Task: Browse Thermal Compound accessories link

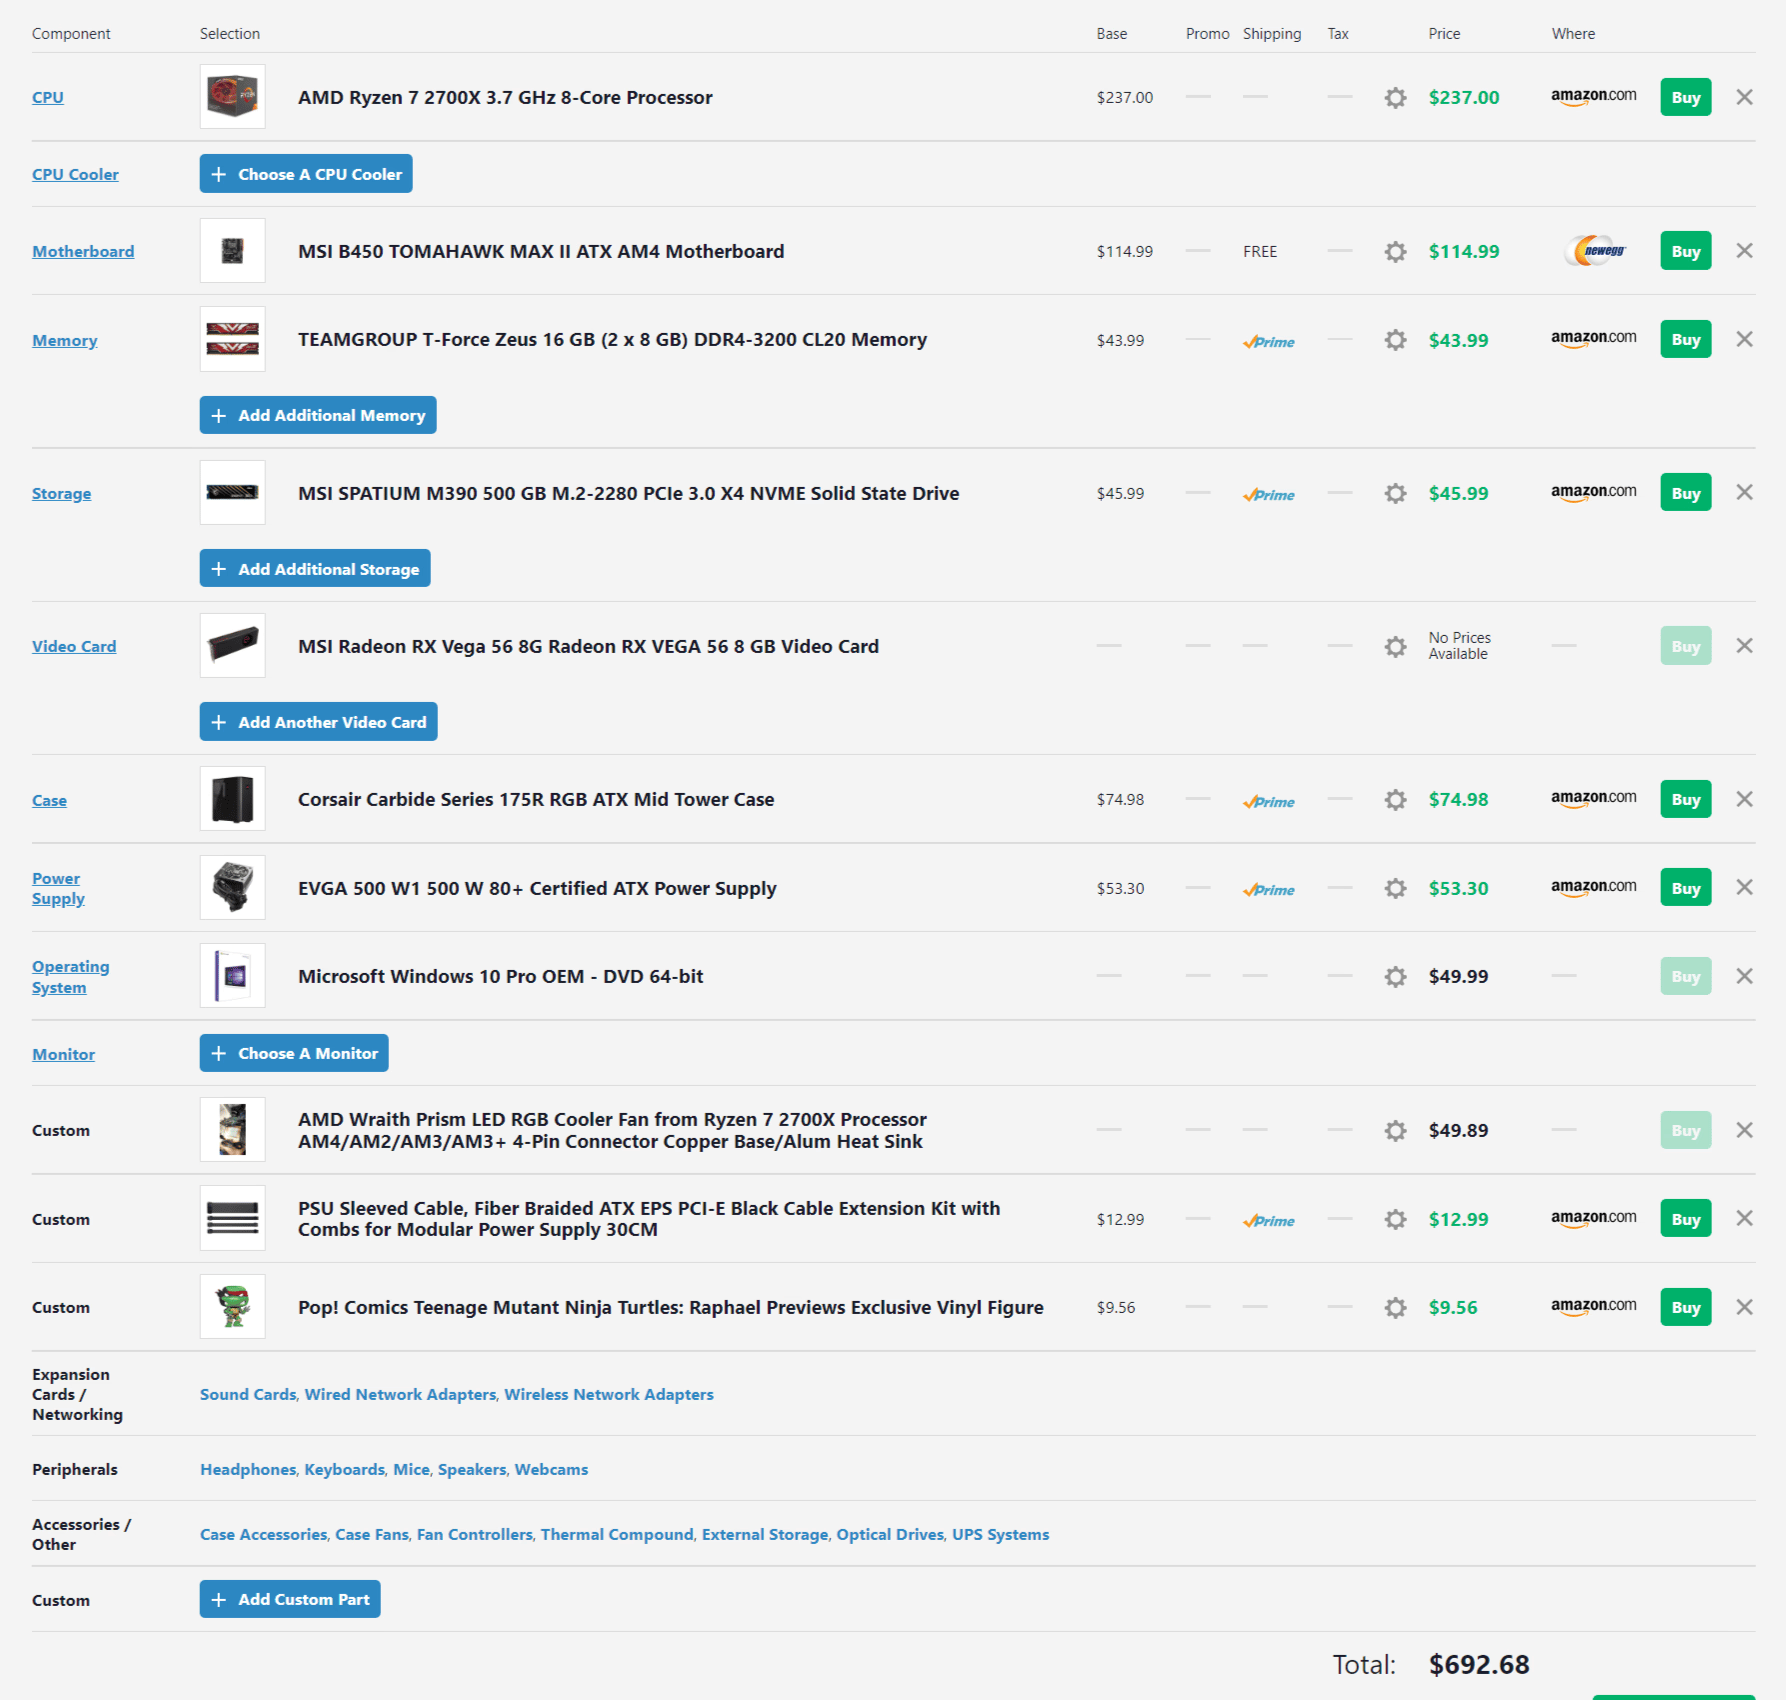Action: pos(617,1534)
